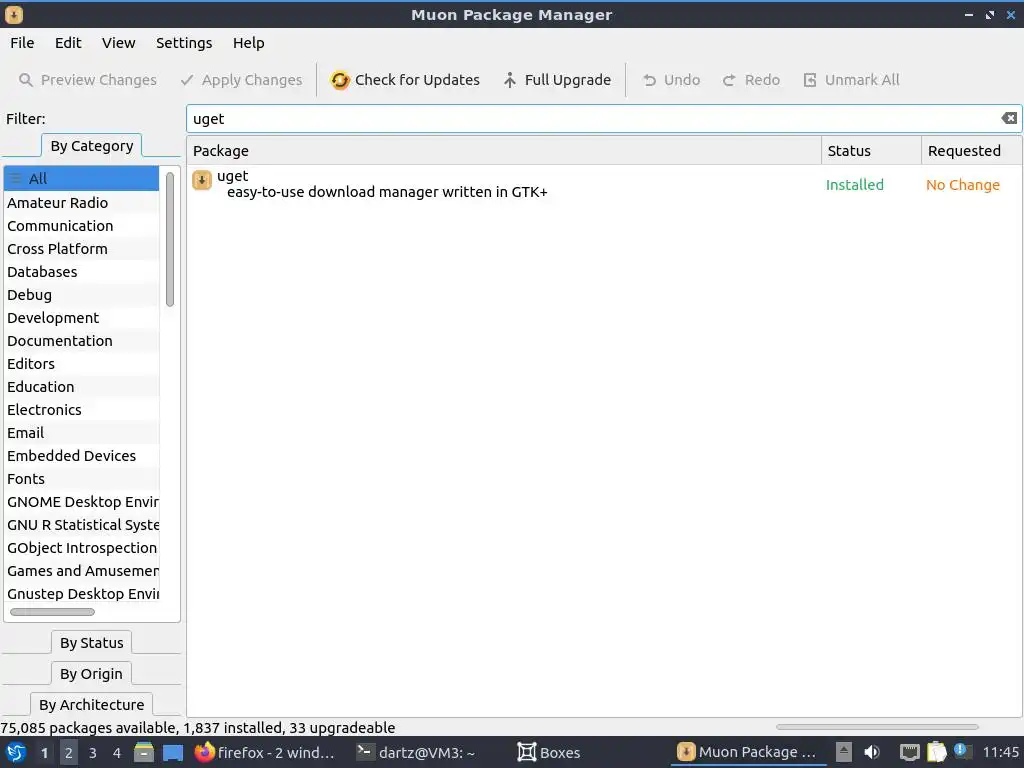Open the View menu
Image resolution: width=1024 pixels, height=768 pixels.
118,43
